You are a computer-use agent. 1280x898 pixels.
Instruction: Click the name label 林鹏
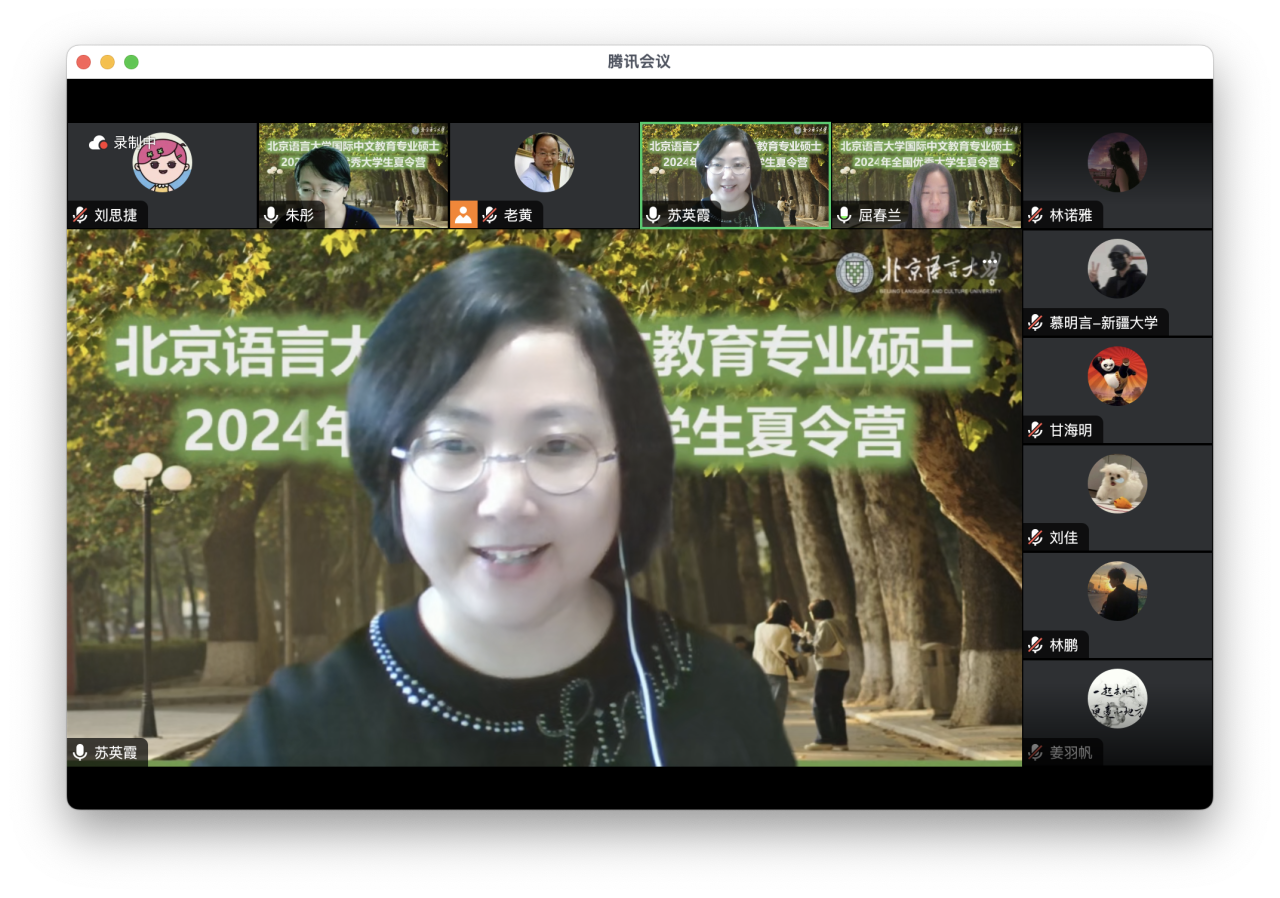pos(1064,645)
